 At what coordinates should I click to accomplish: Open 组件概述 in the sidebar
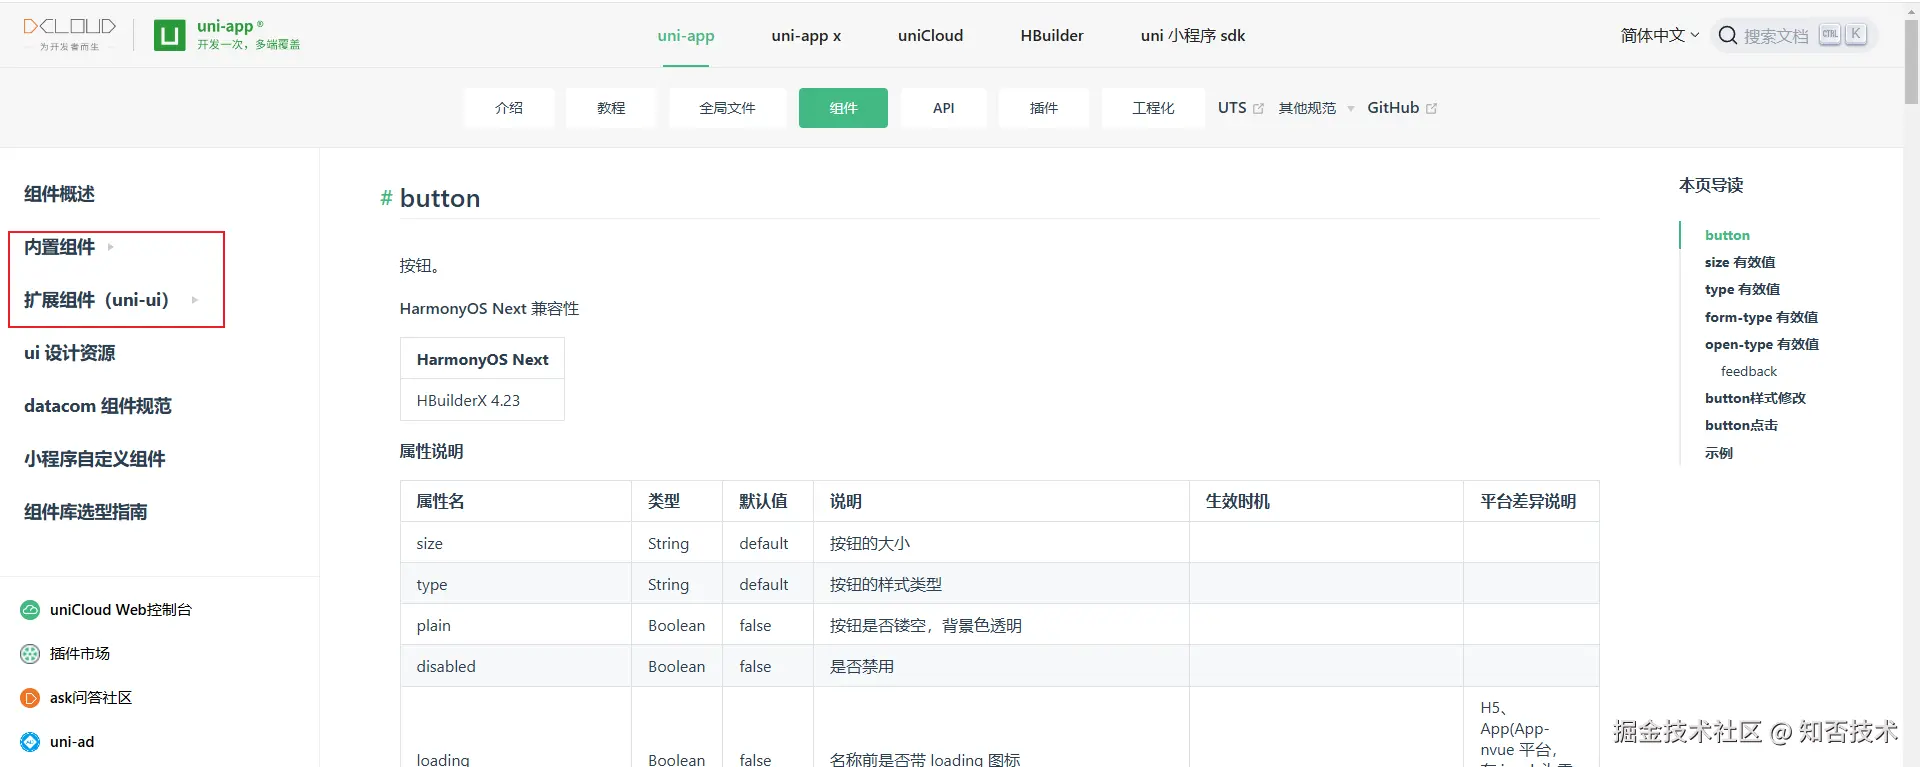coord(59,194)
